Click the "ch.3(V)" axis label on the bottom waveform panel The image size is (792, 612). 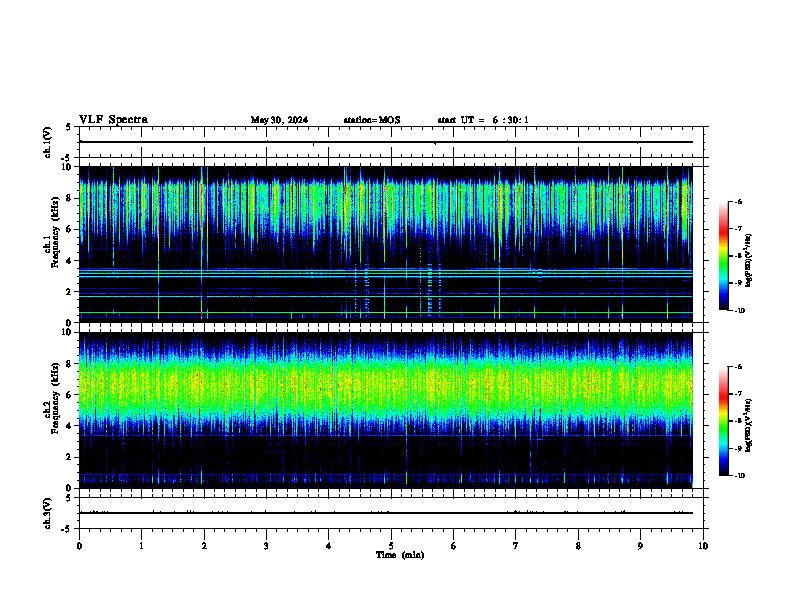coord(48,514)
